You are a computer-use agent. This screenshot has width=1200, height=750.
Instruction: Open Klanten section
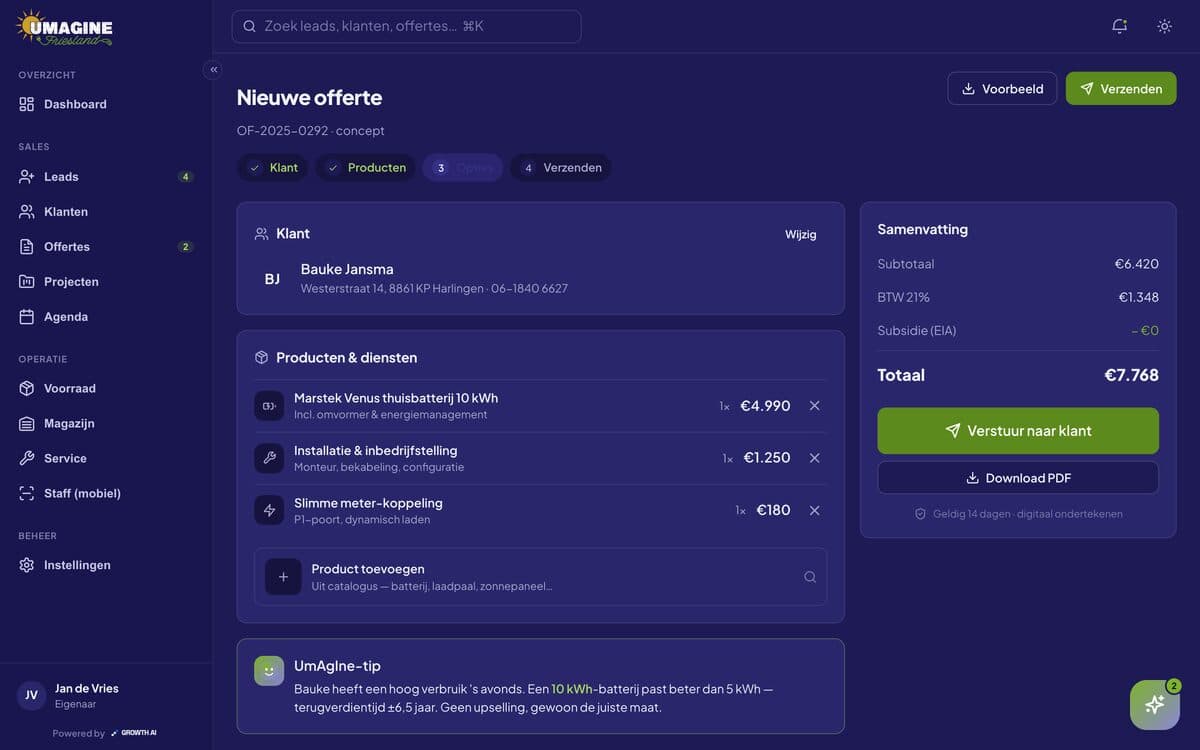tap(106, 211)
